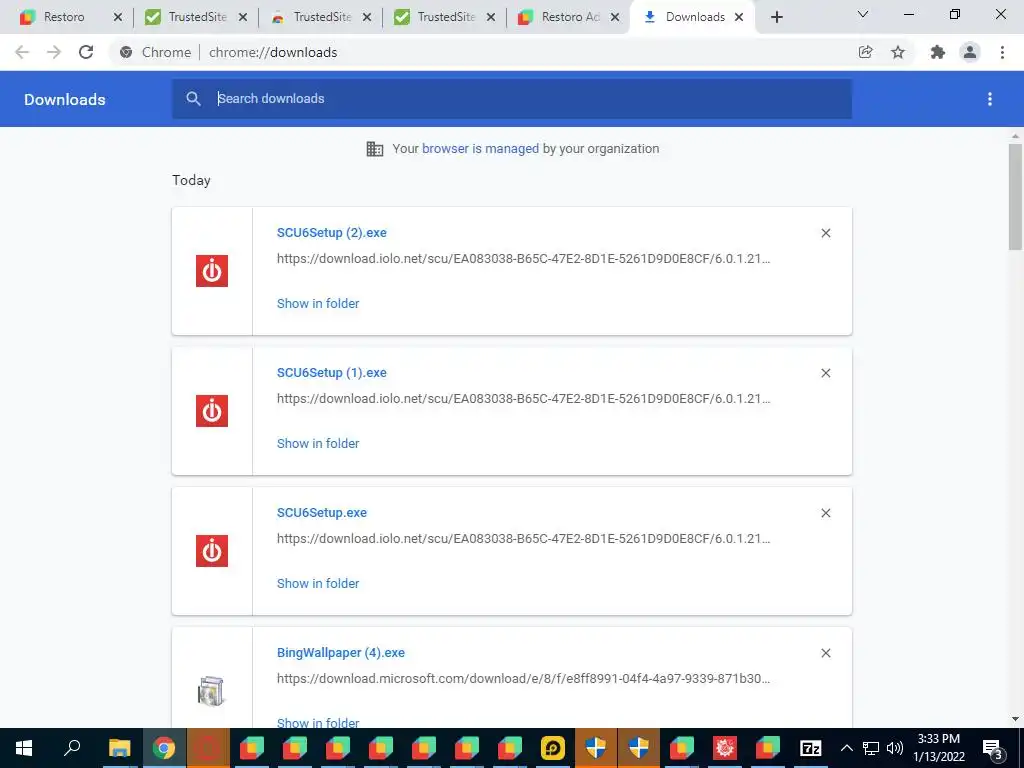Click the SCU6Setup (2).exe red power icon

click(212, 271)
